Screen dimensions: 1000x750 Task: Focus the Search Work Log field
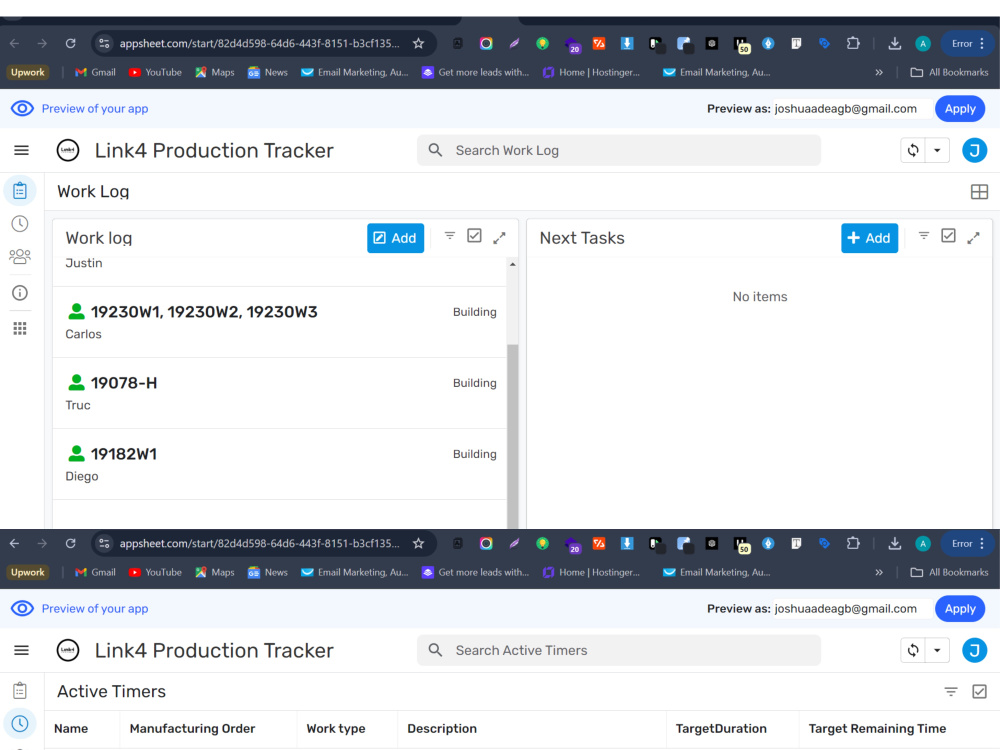click(x=619, y=151)
